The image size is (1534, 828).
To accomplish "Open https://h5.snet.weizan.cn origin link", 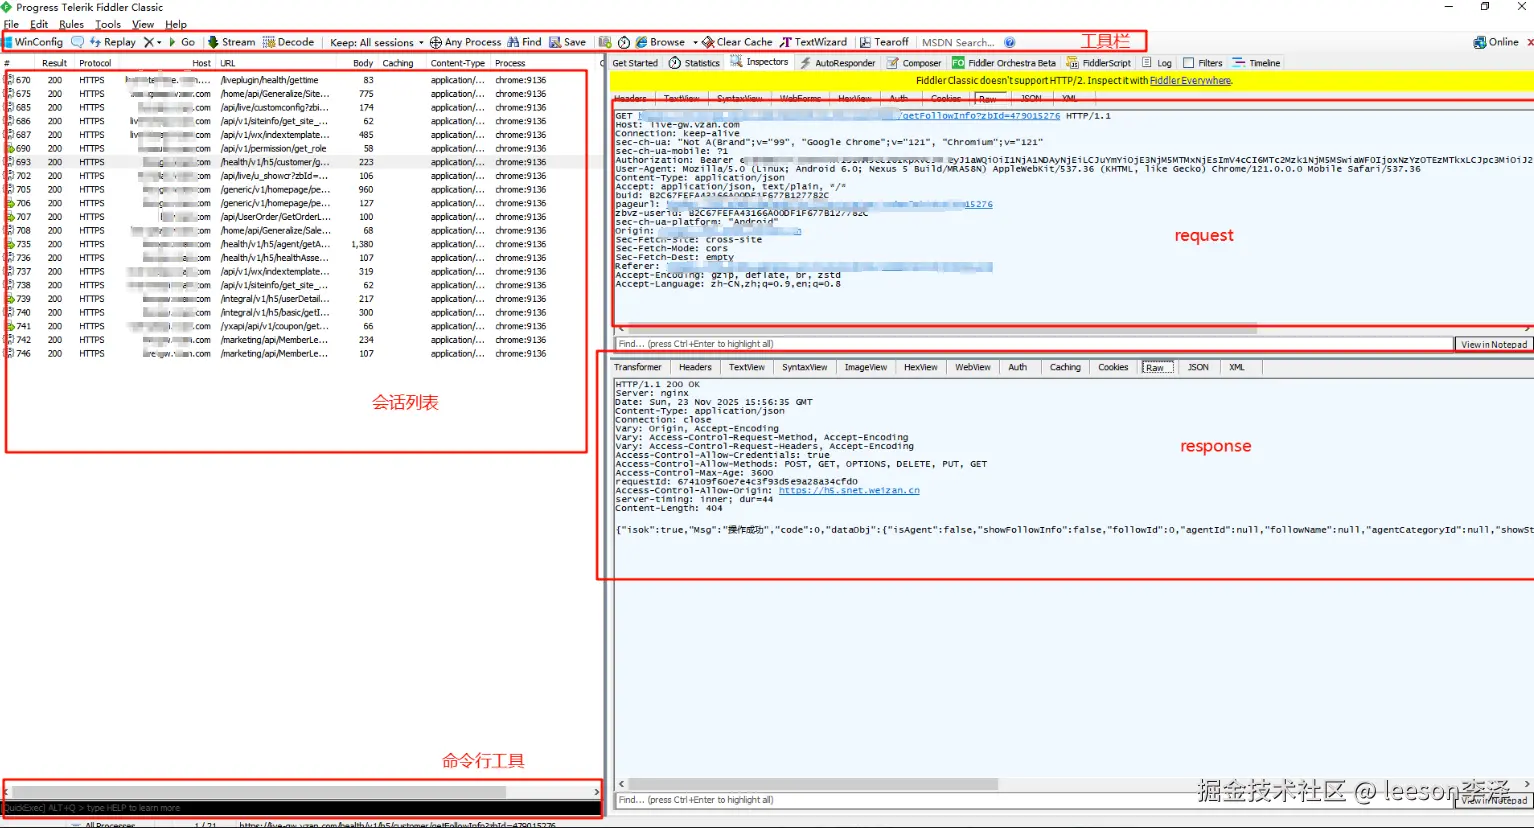I will click(849, 490).
